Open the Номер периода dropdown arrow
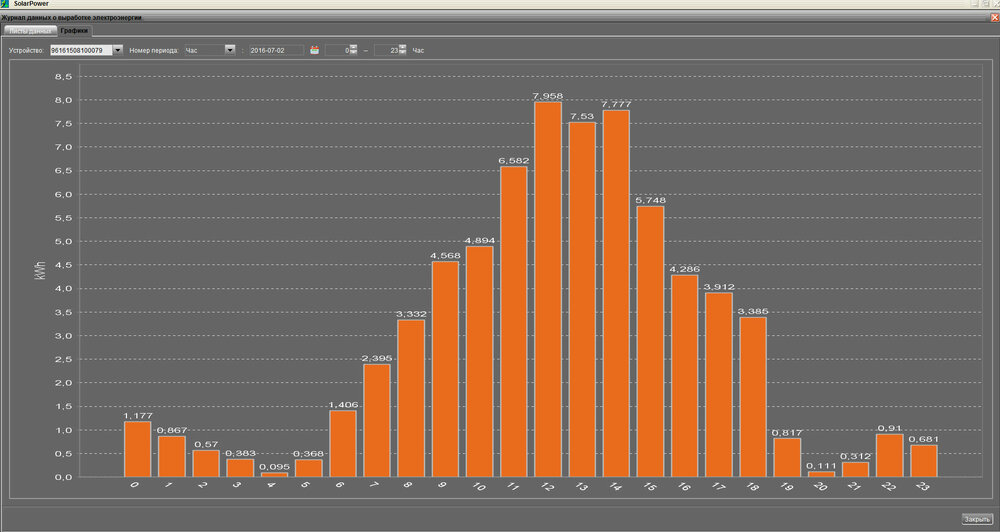 230,50
